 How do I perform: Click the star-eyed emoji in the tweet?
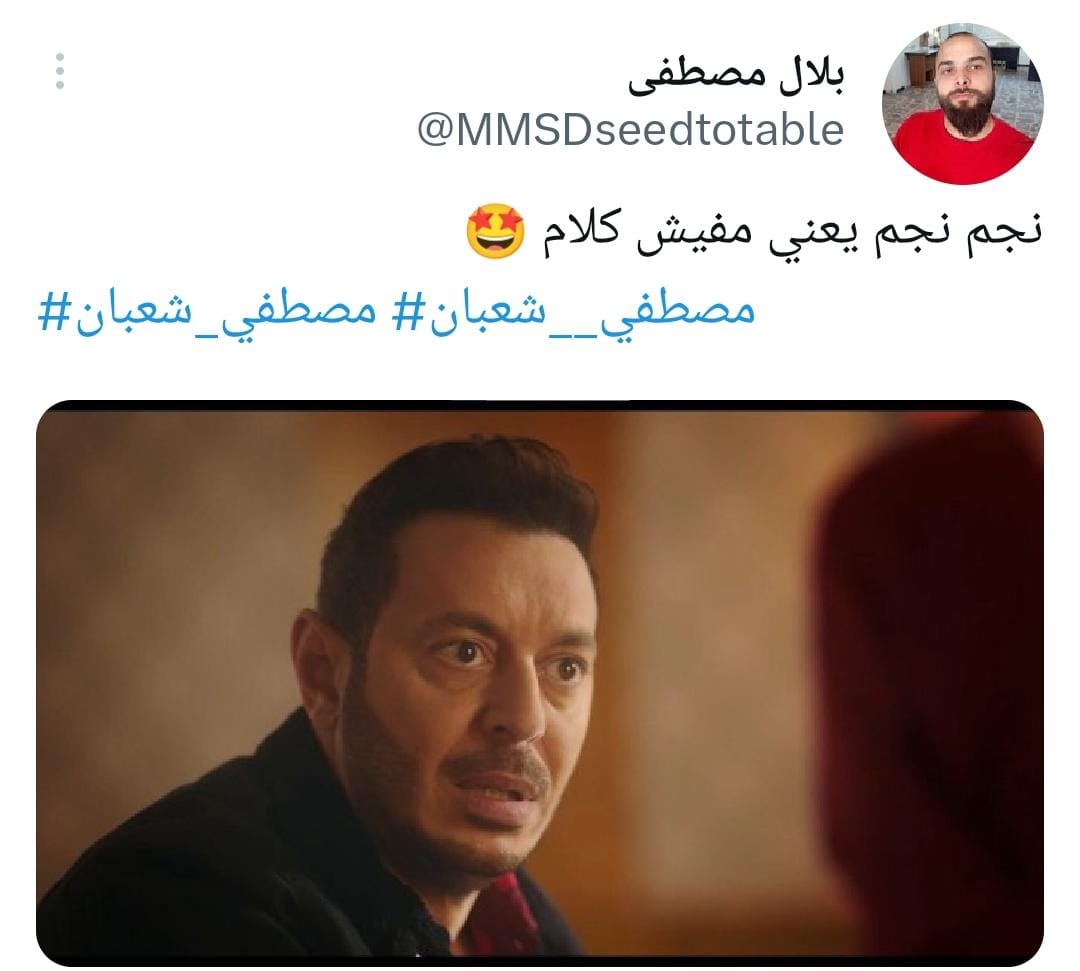coord(495,231)
